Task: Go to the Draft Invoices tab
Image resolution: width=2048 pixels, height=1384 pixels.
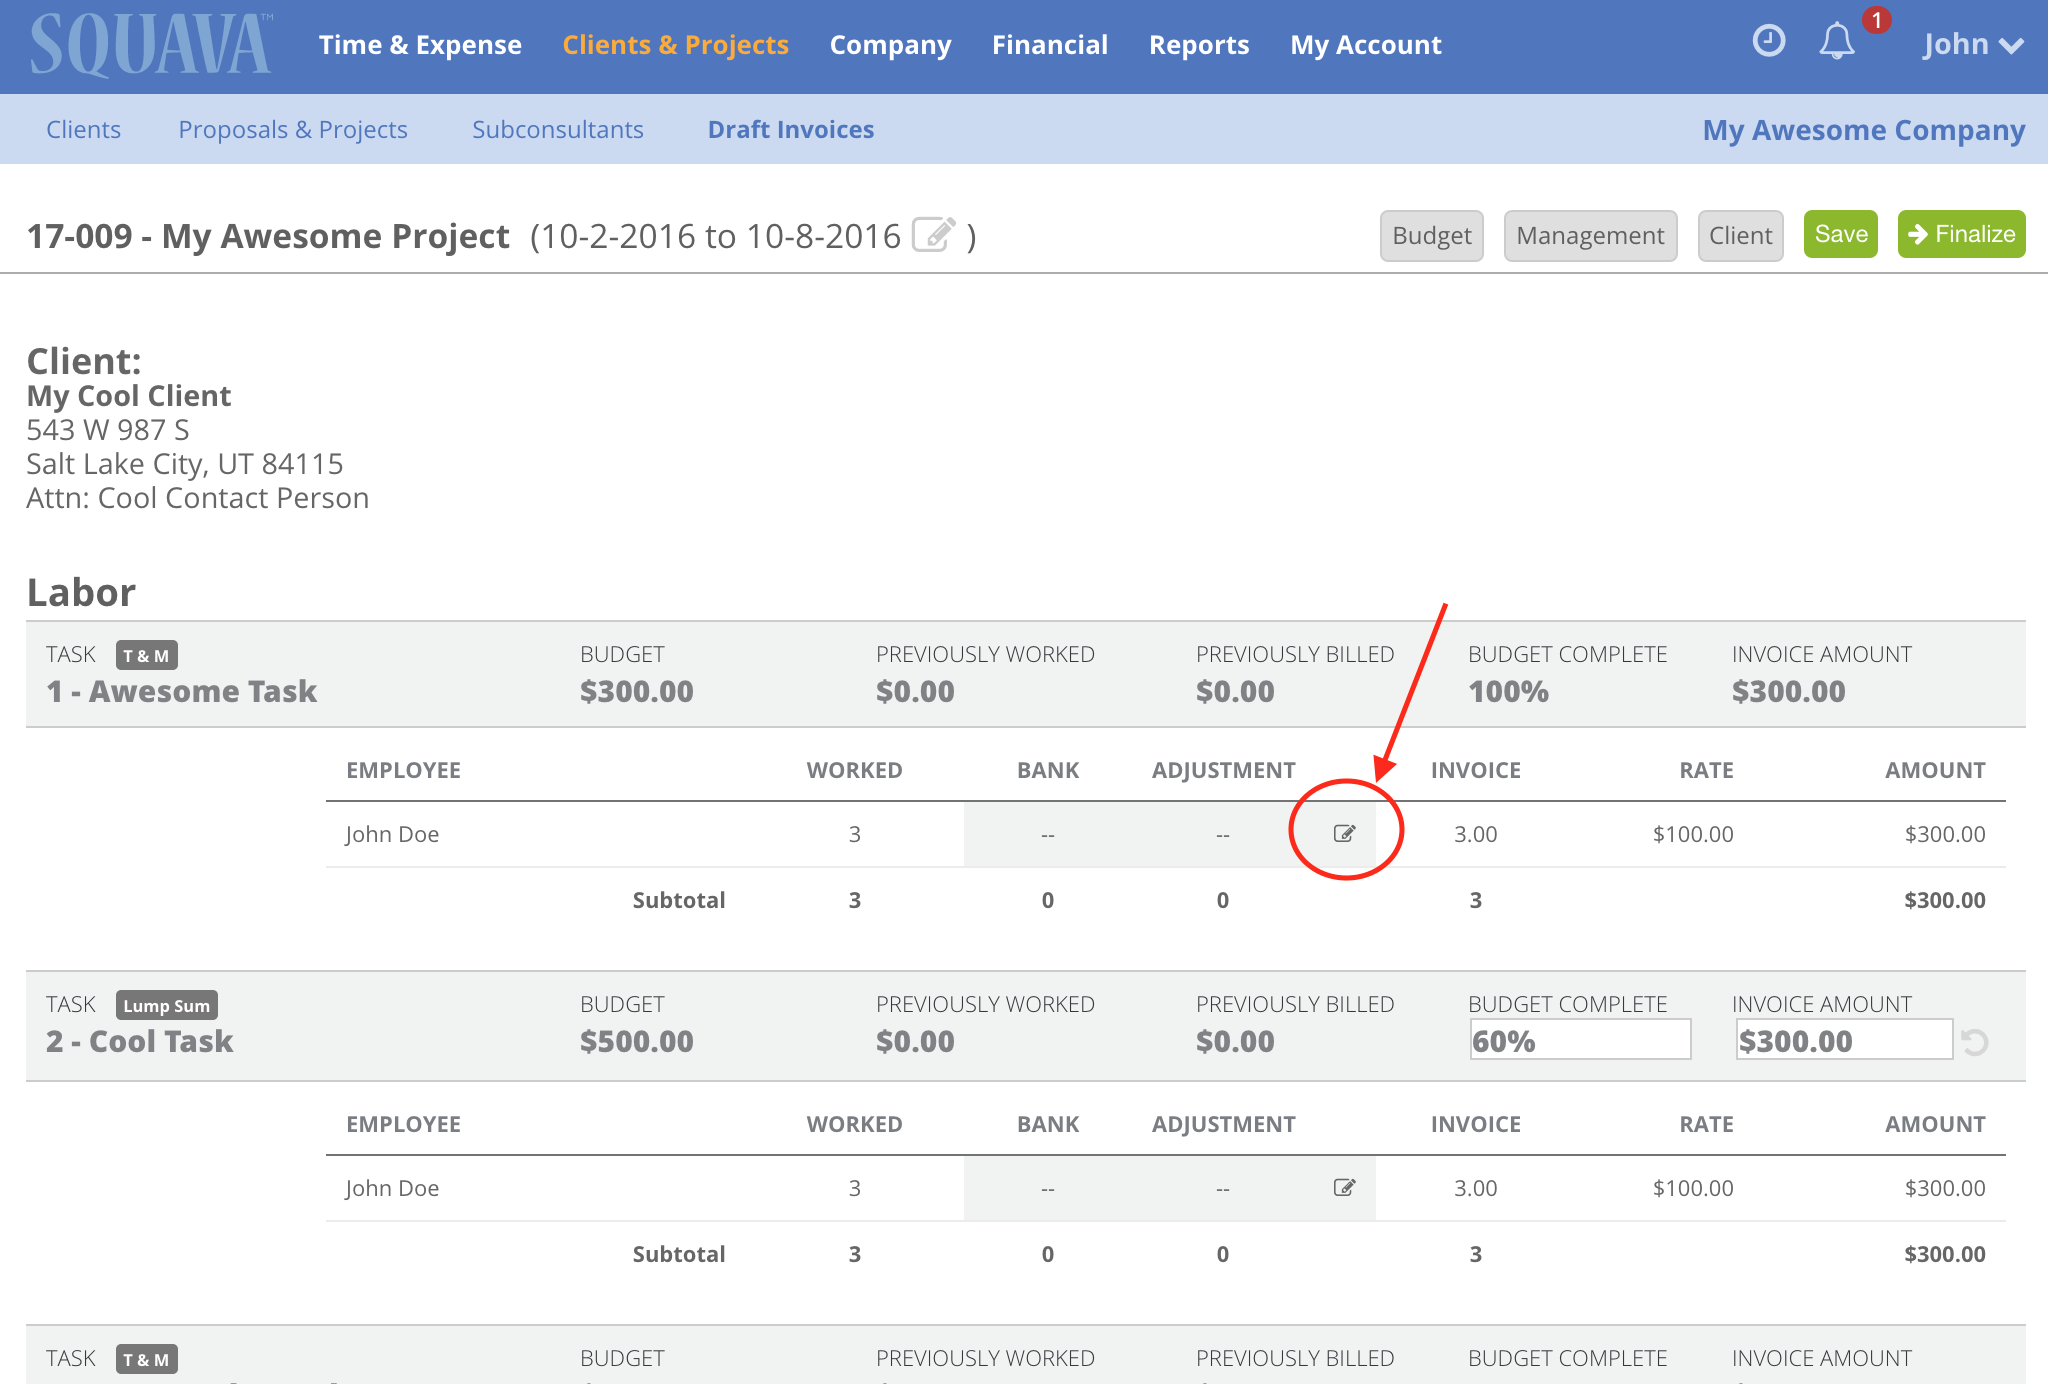Action: 791,129
